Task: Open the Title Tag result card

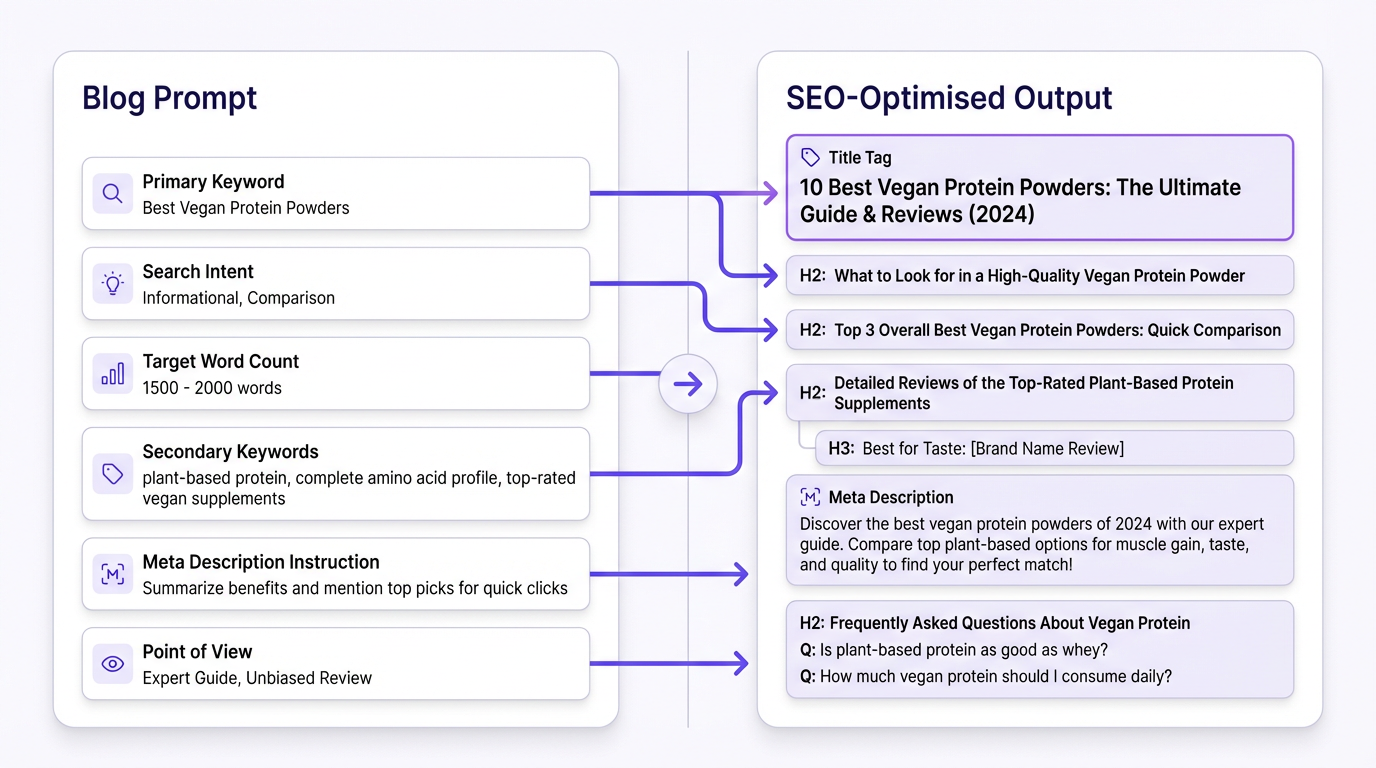Action: 1040,187
